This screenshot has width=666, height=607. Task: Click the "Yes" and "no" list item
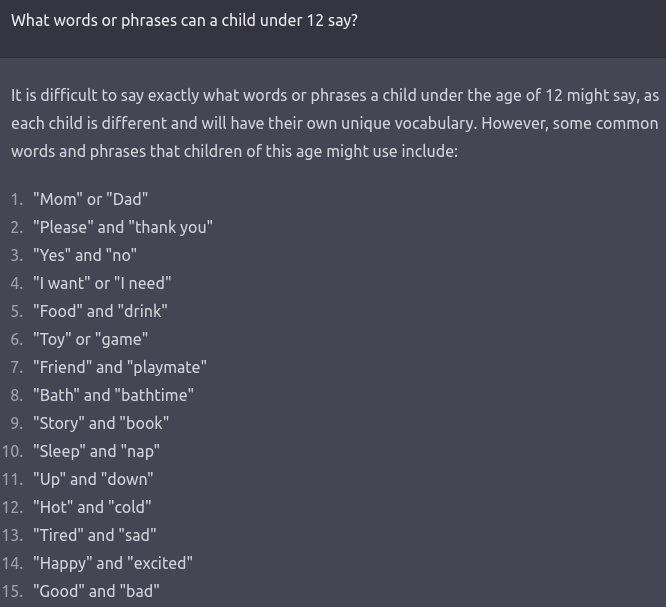click(x=84, y=255)
